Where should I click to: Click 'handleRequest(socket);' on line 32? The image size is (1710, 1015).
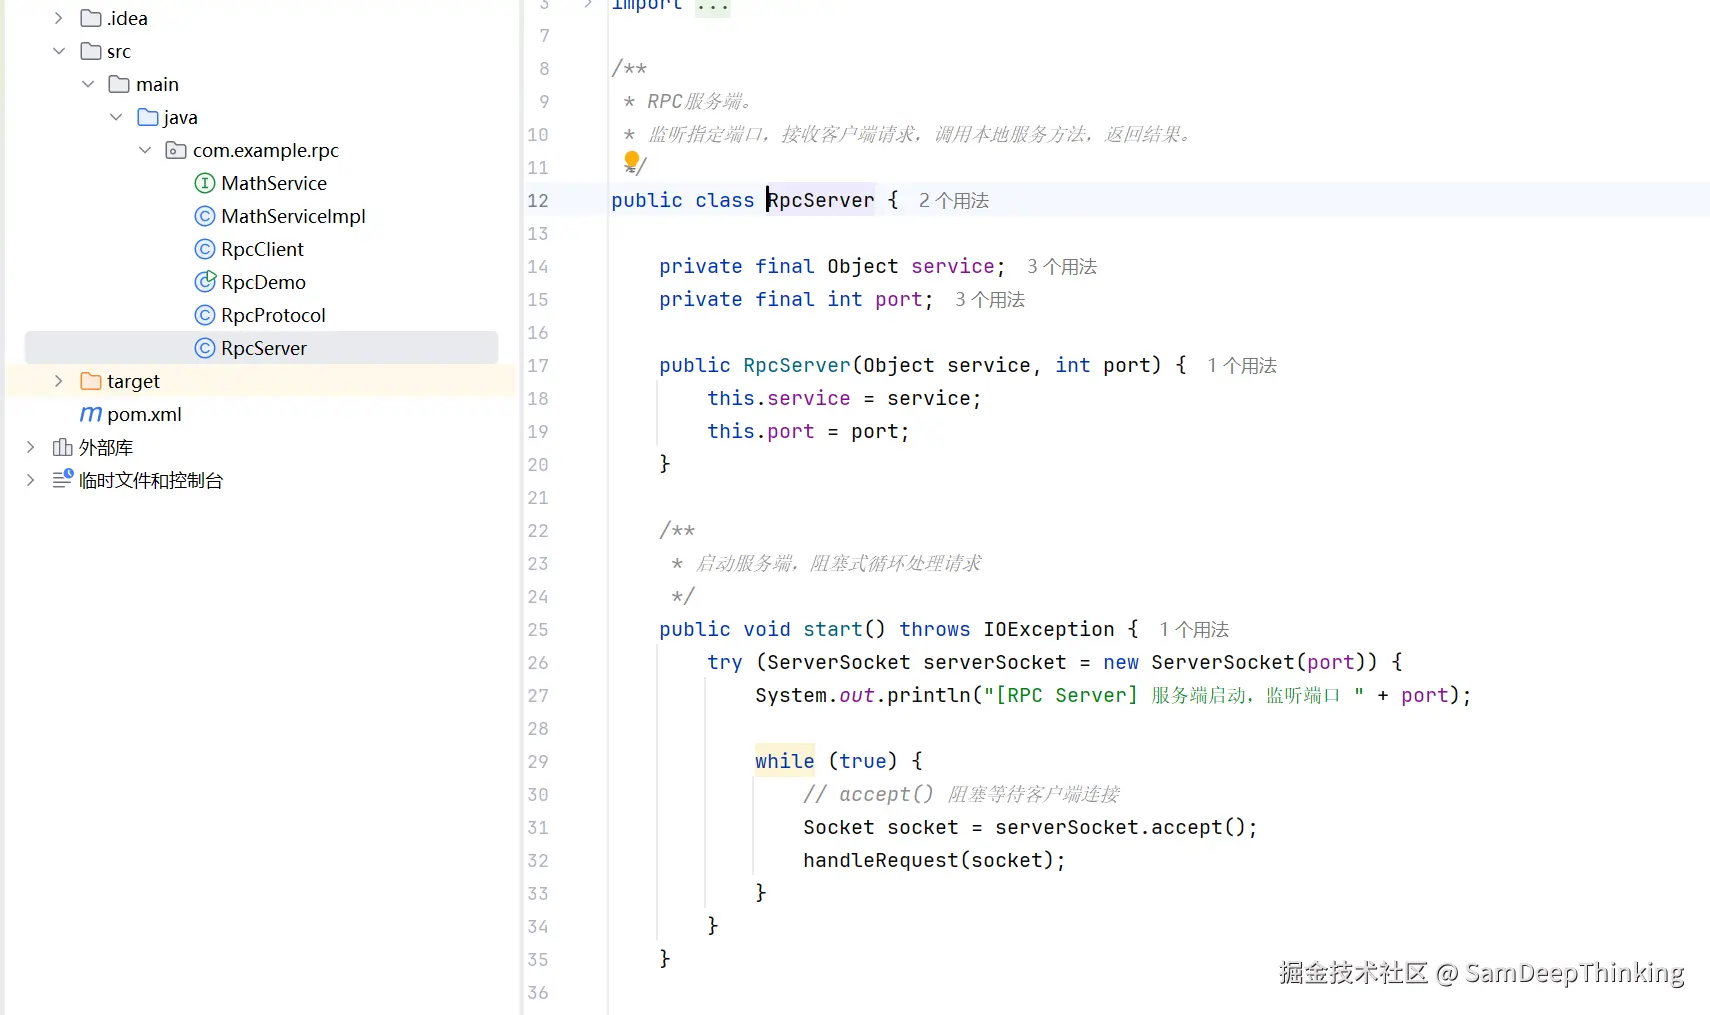tap(934, 860)
